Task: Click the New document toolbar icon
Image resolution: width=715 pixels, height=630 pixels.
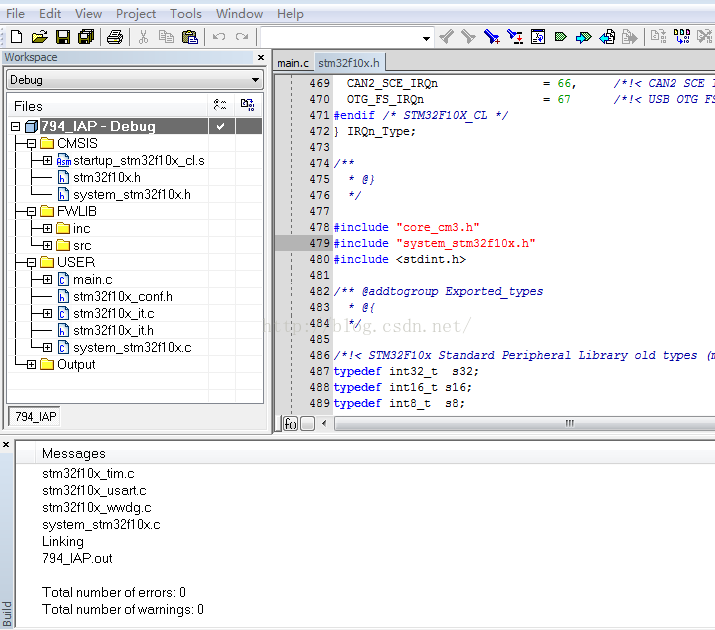Action: 18,37
